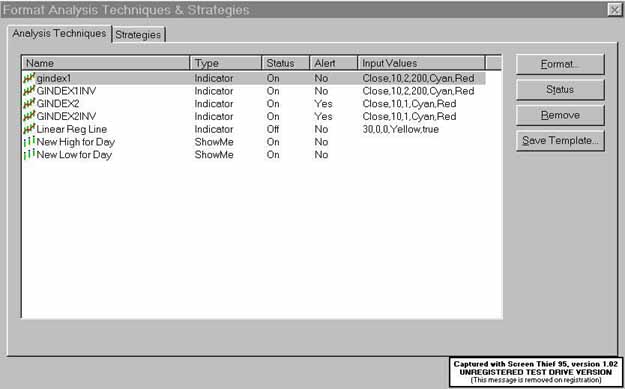
Task: Click the Yes alert value for GINDEX2
Action: coord(323,104)
